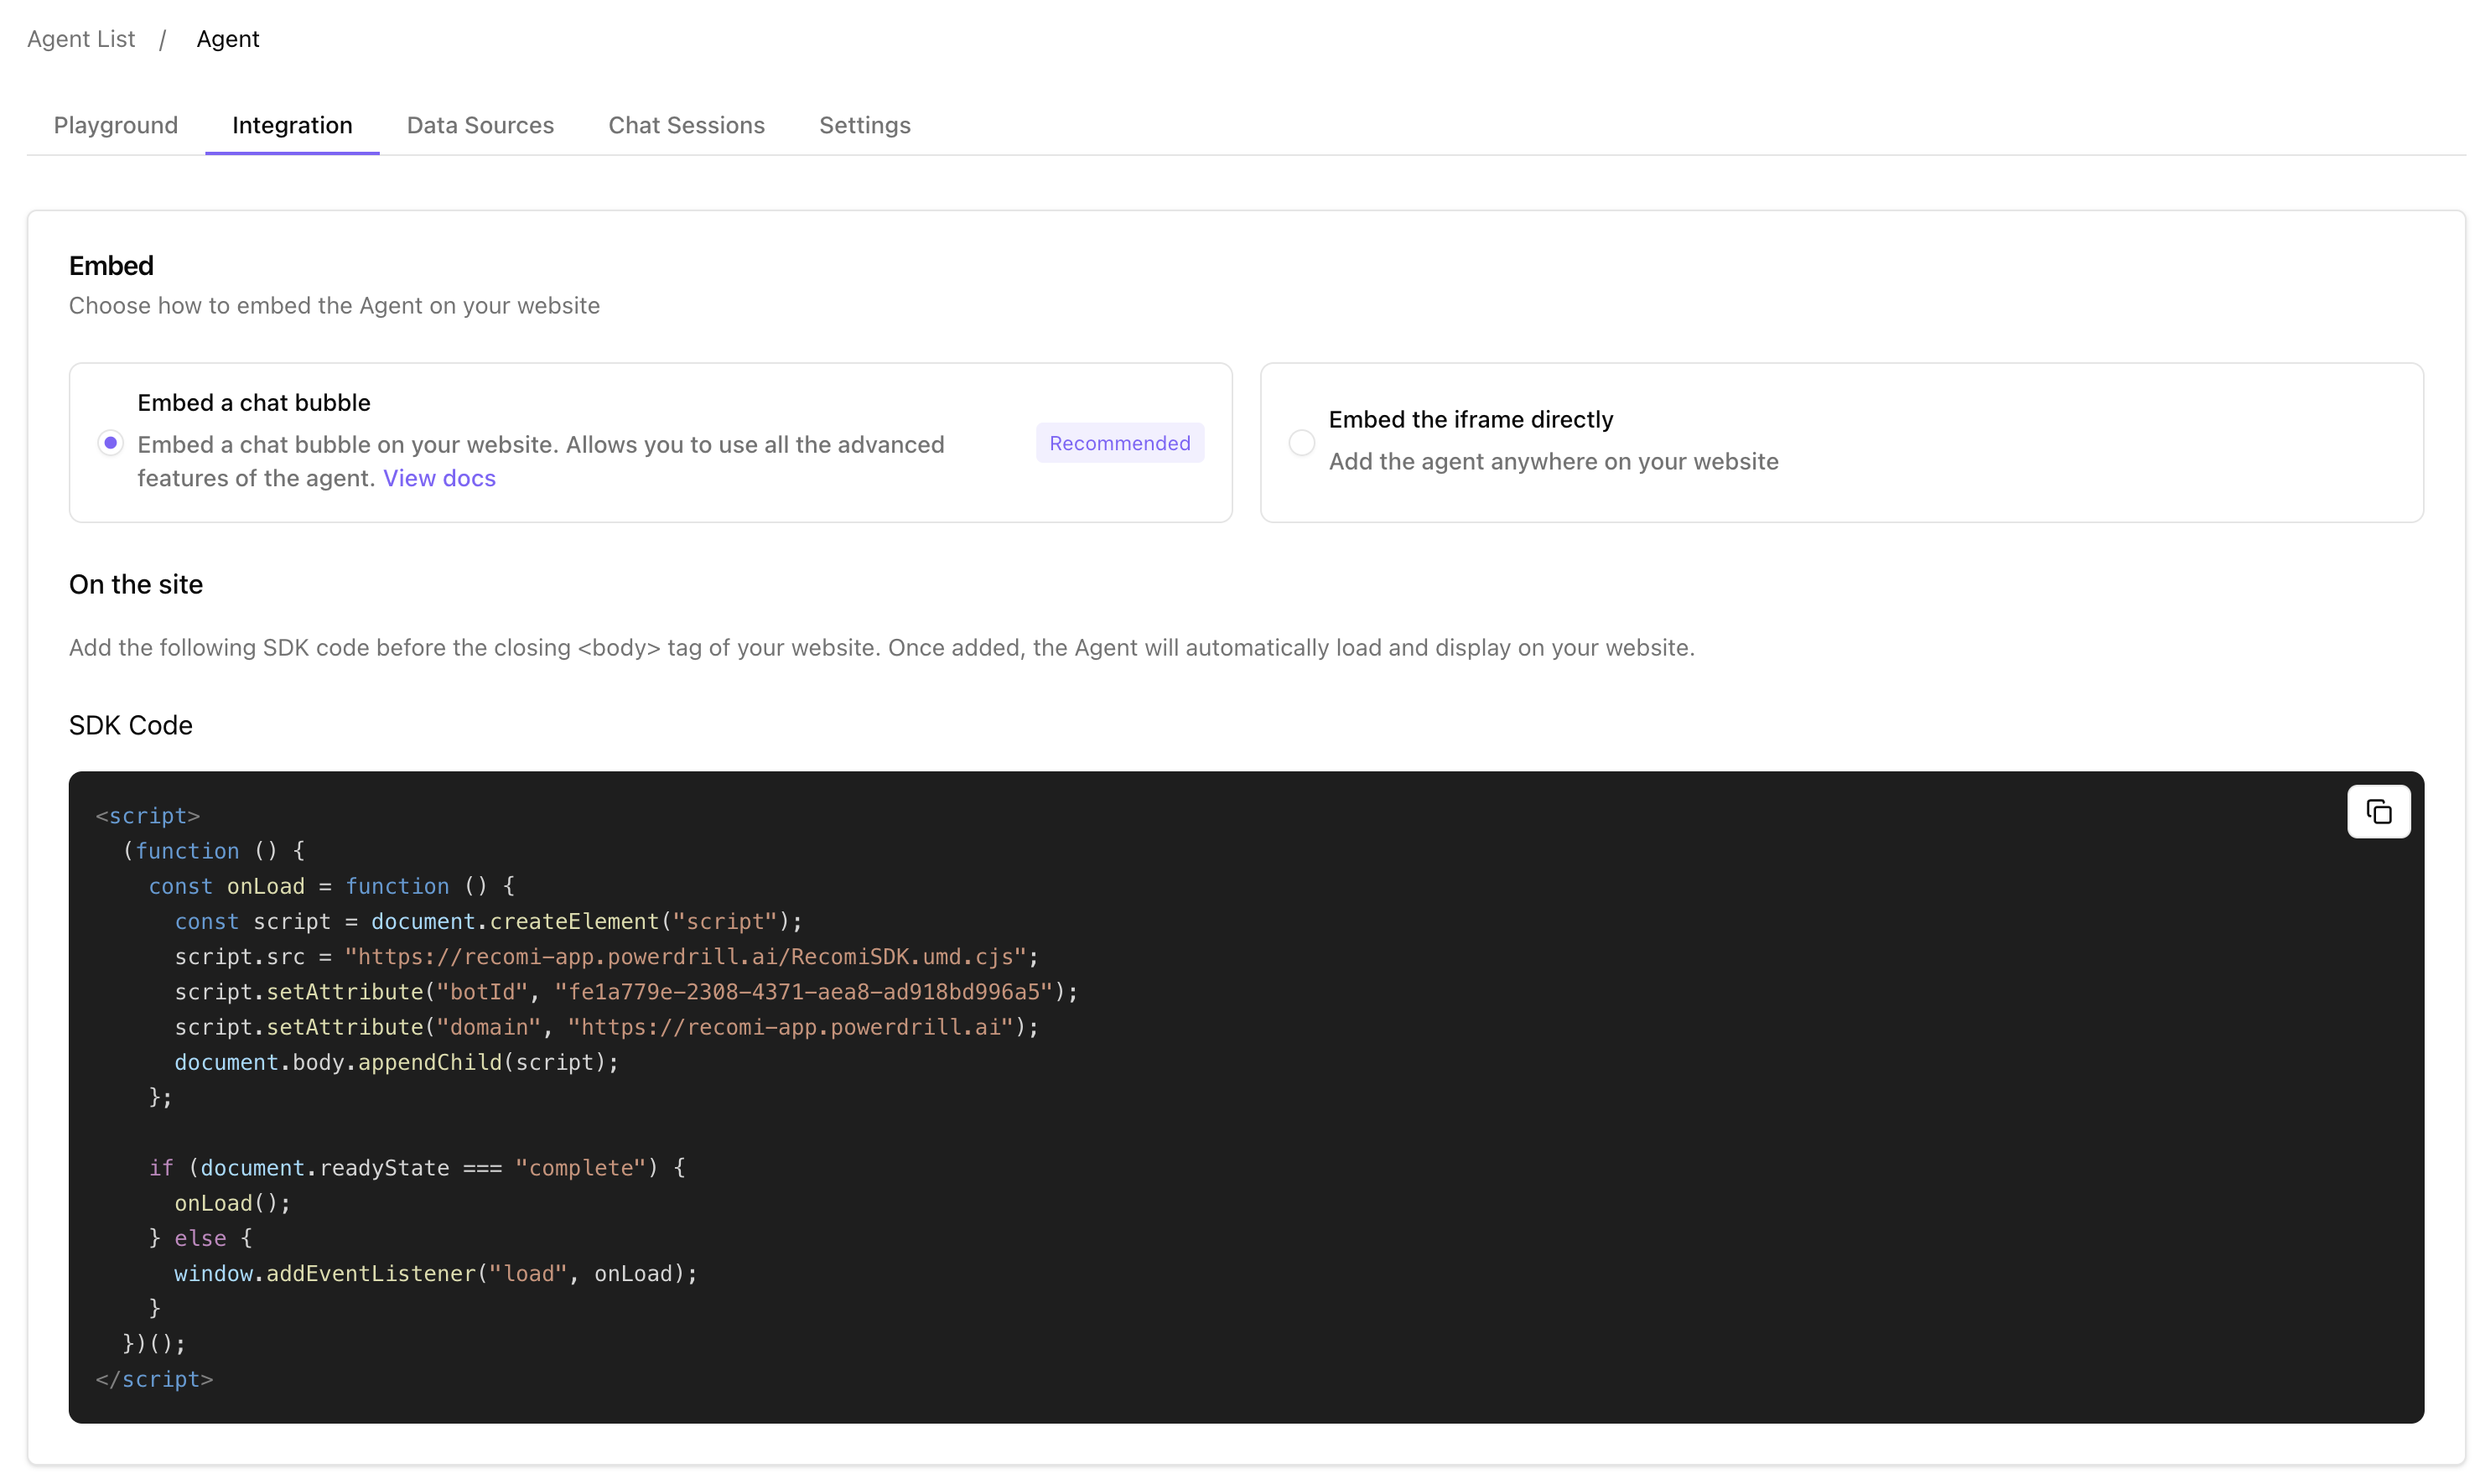The width and height of the screenshot is (2480, 1484).
Task: Click the 'Add the agent anywhere' description
Action: pyautogui.click(x=1553, y=461)
